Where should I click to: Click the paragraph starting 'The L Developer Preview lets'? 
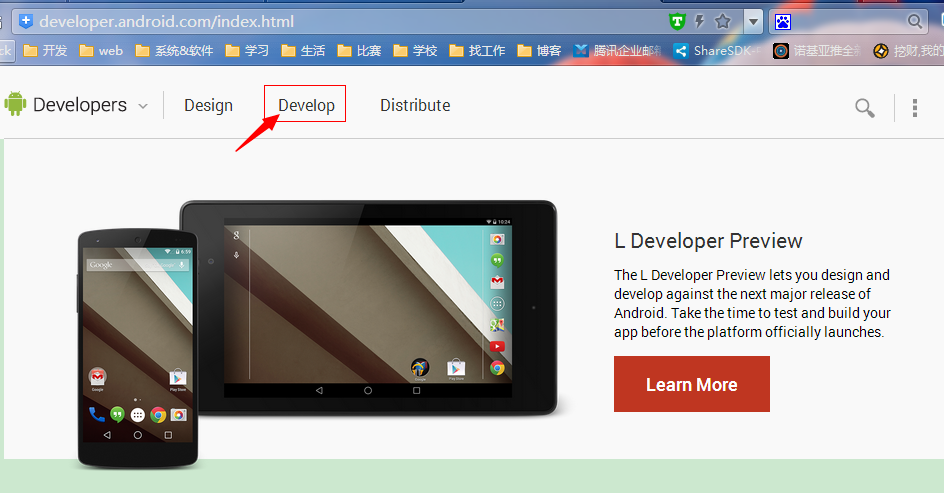pos(752,303)
